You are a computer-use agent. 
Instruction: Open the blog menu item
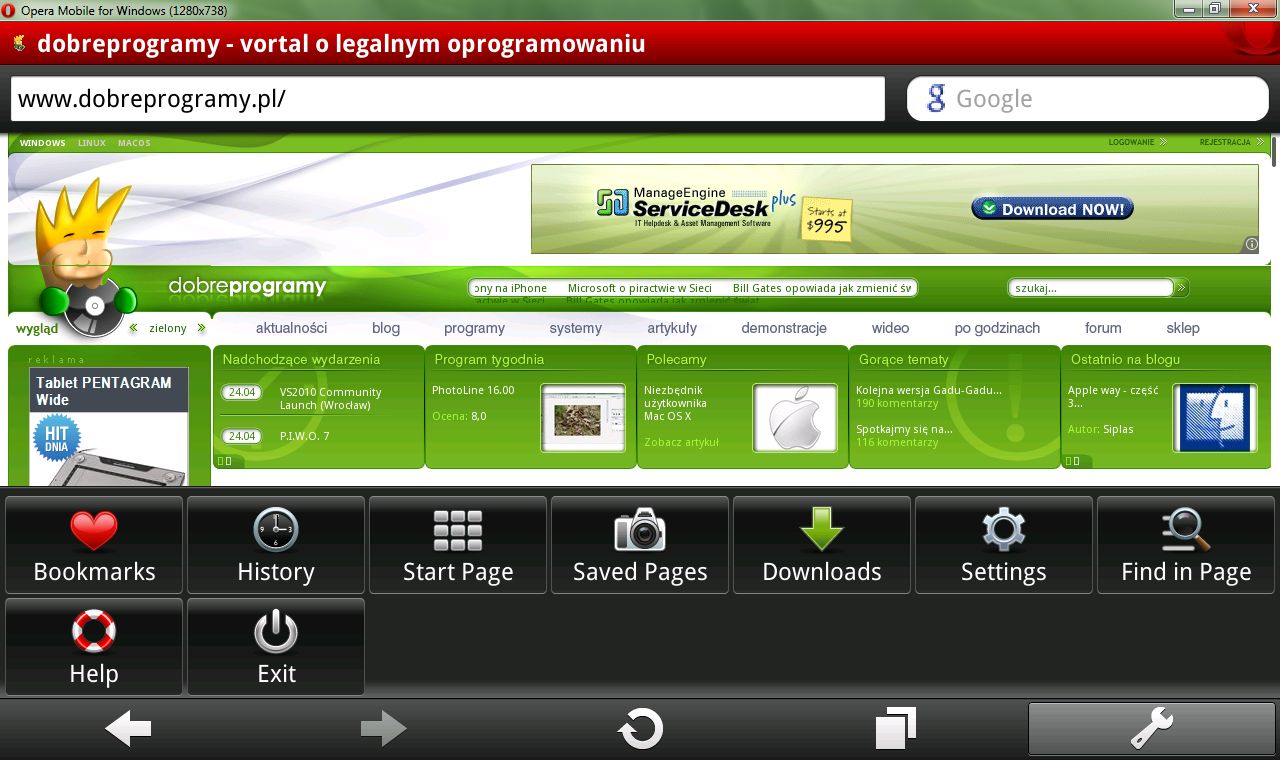click(386, 328)
